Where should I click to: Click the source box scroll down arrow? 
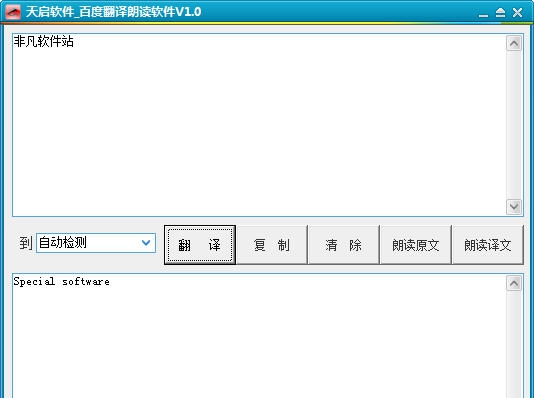(514, 207)
